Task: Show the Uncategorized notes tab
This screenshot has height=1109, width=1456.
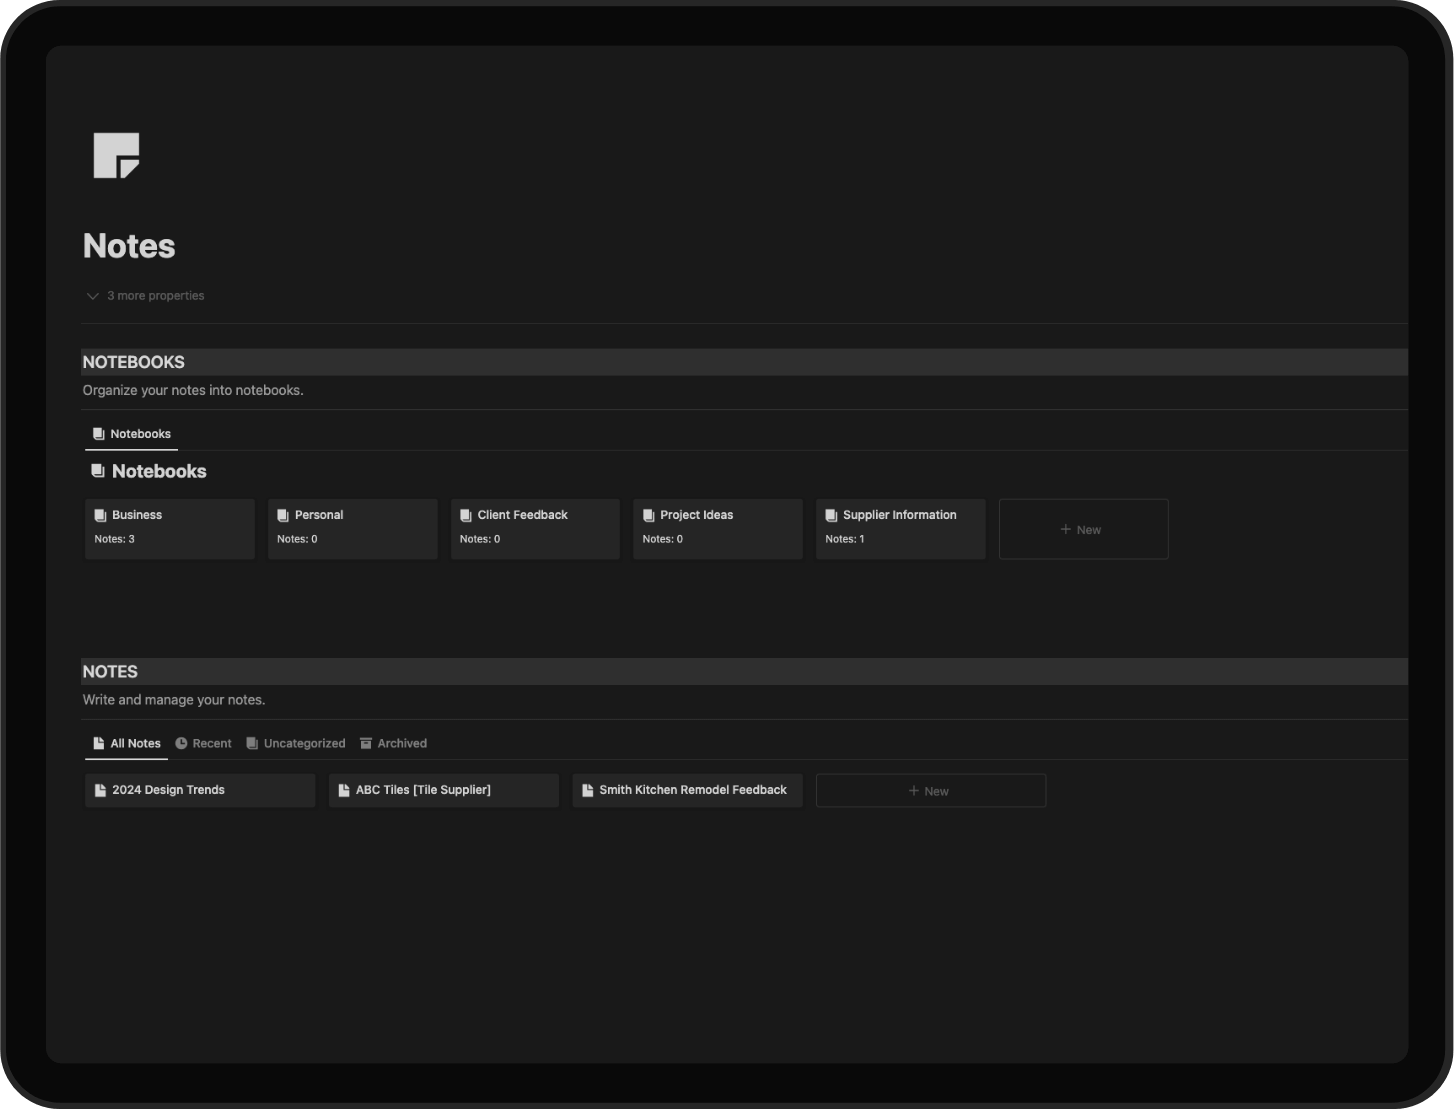Action: click(x=295, y=744)
